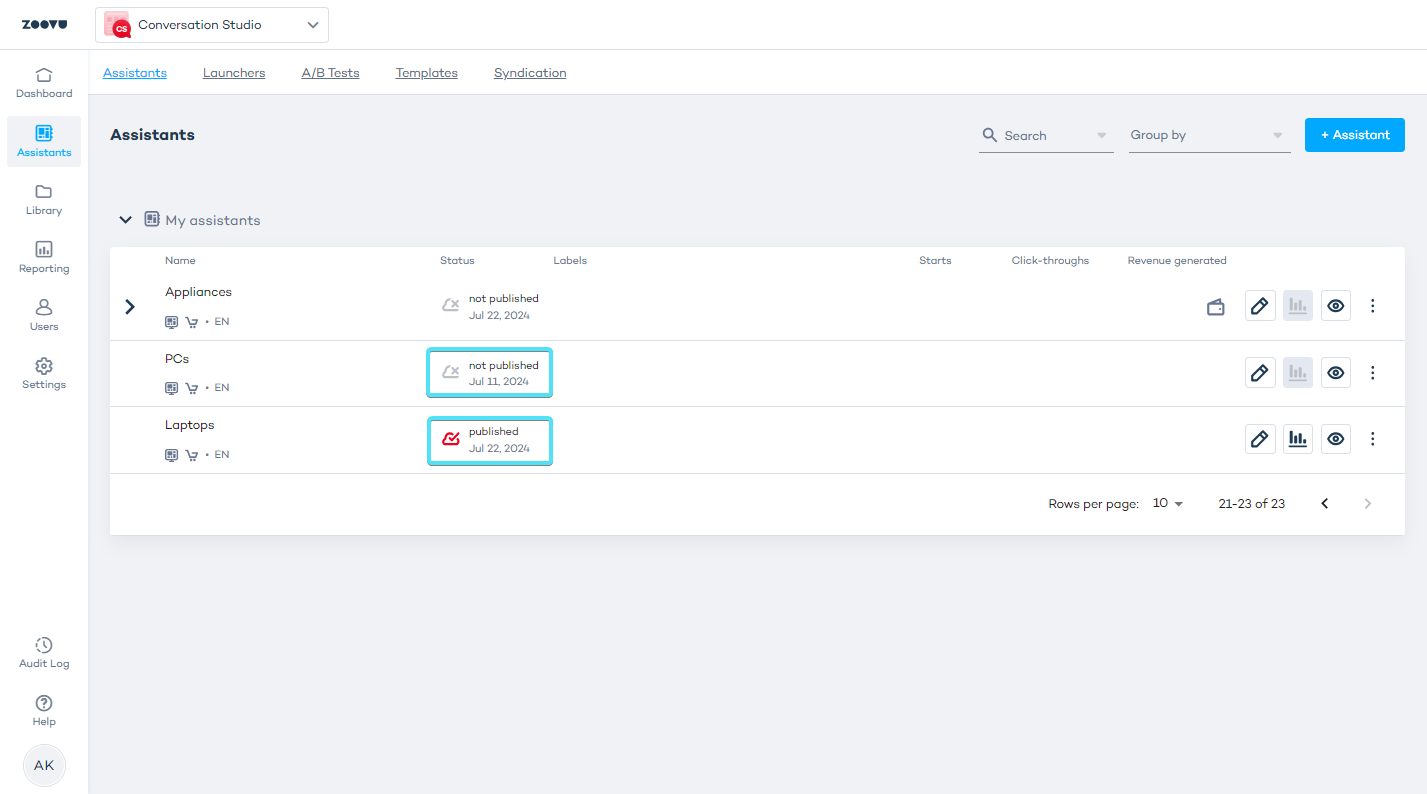The width and height of the screenshot is (1427, 794).
Task: Open the bar chart report for Laptops
Action: click(1298, 438)
